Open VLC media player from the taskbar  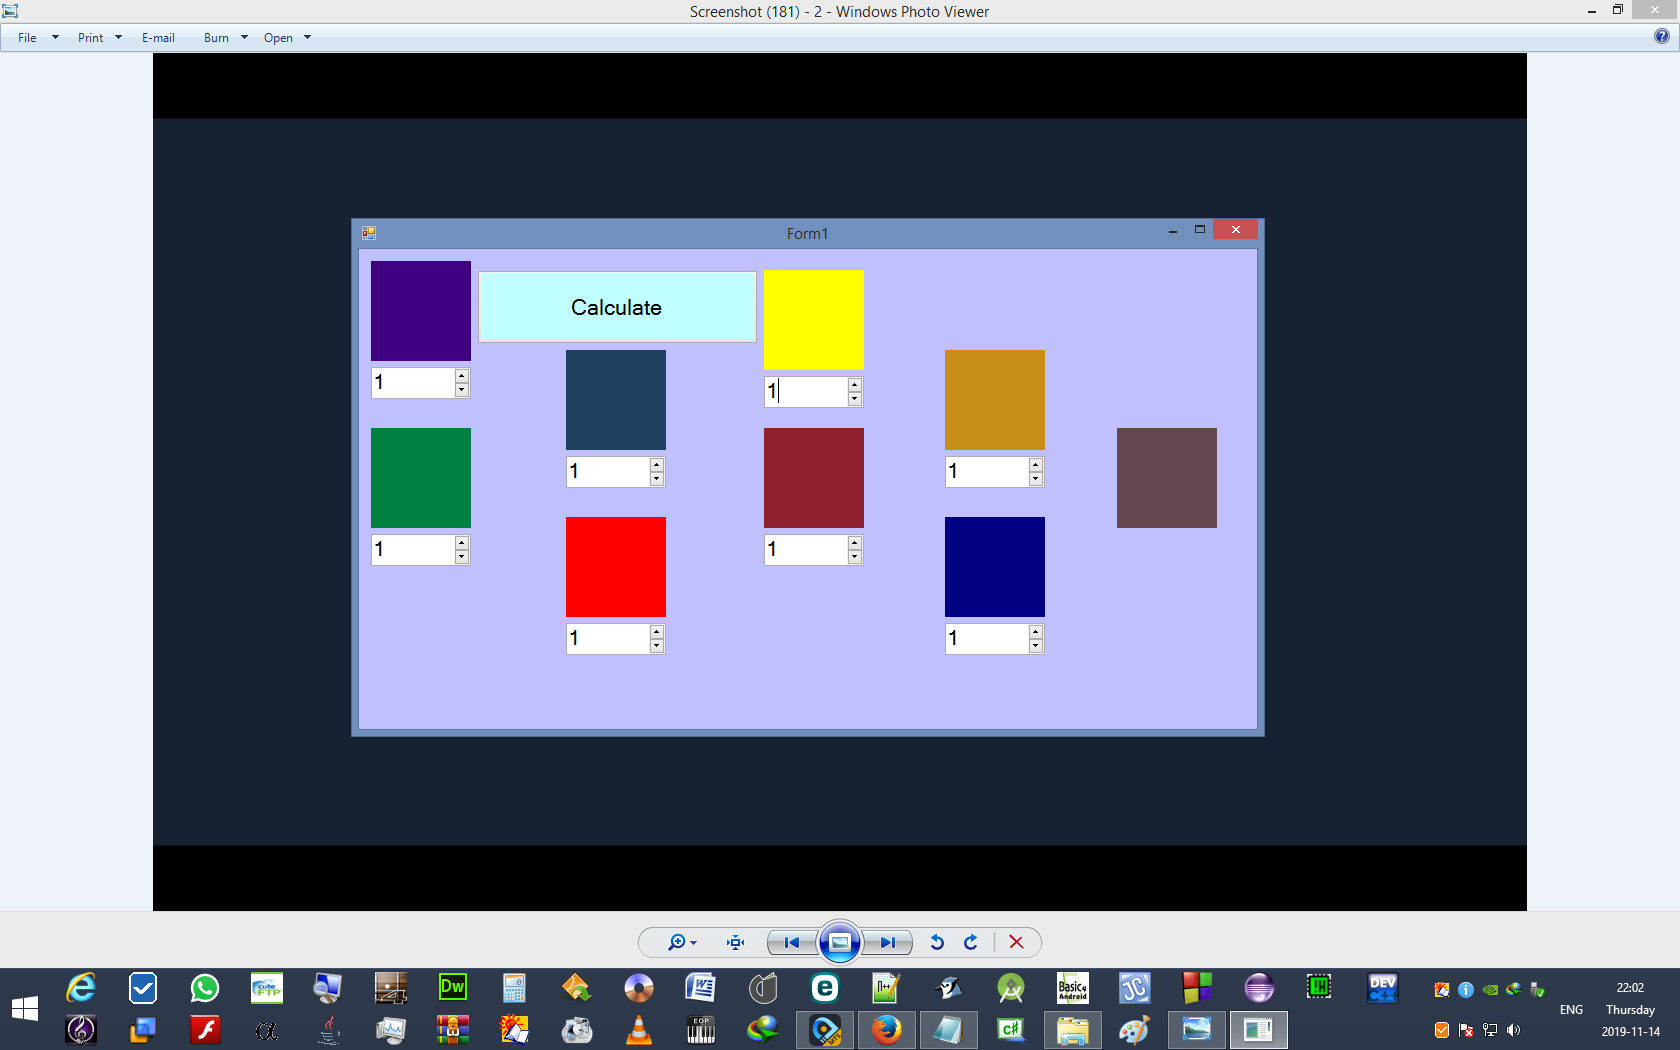point(639,1029)
